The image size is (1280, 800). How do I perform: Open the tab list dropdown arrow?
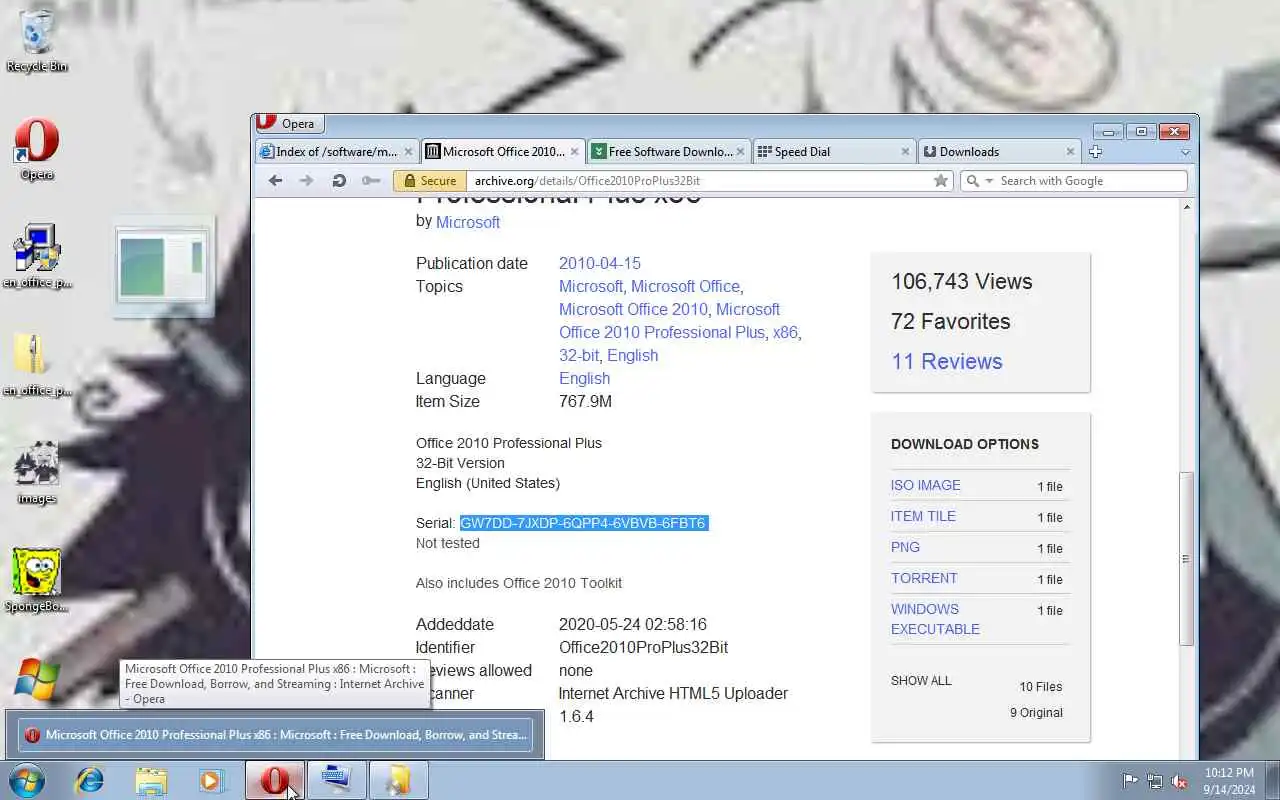[1185, 153]
